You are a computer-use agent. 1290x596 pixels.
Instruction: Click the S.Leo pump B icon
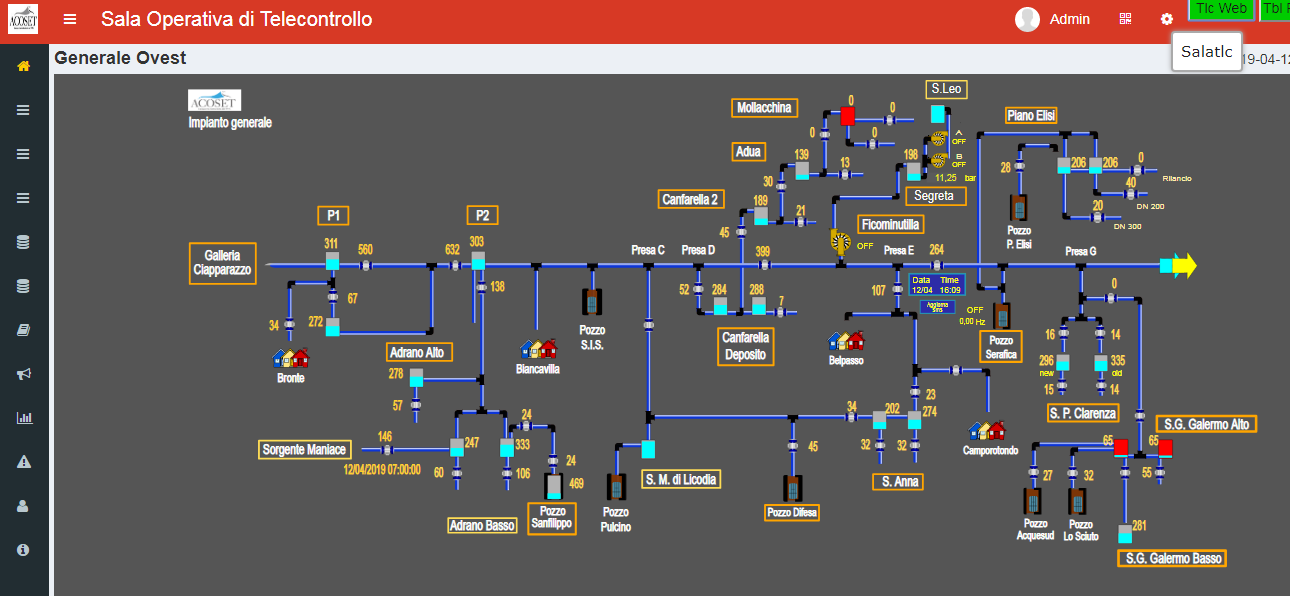point(939,159)
